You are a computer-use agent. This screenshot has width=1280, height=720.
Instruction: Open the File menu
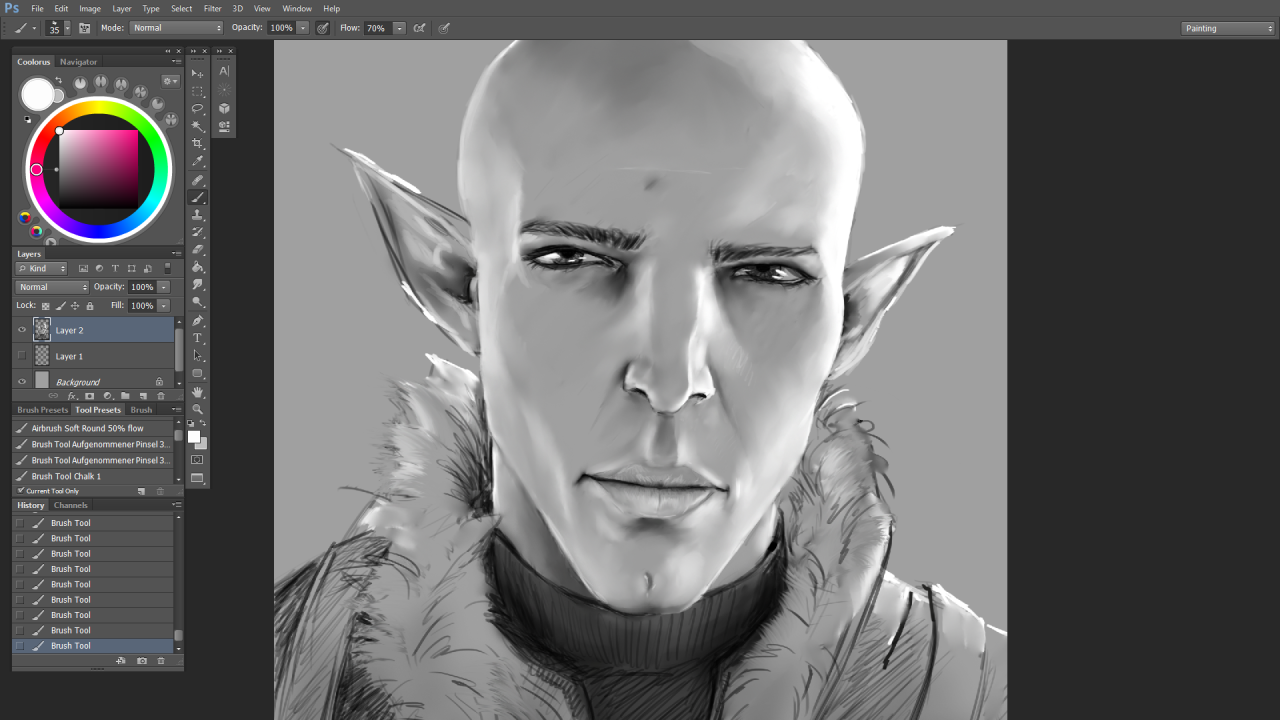coord(37,8)
